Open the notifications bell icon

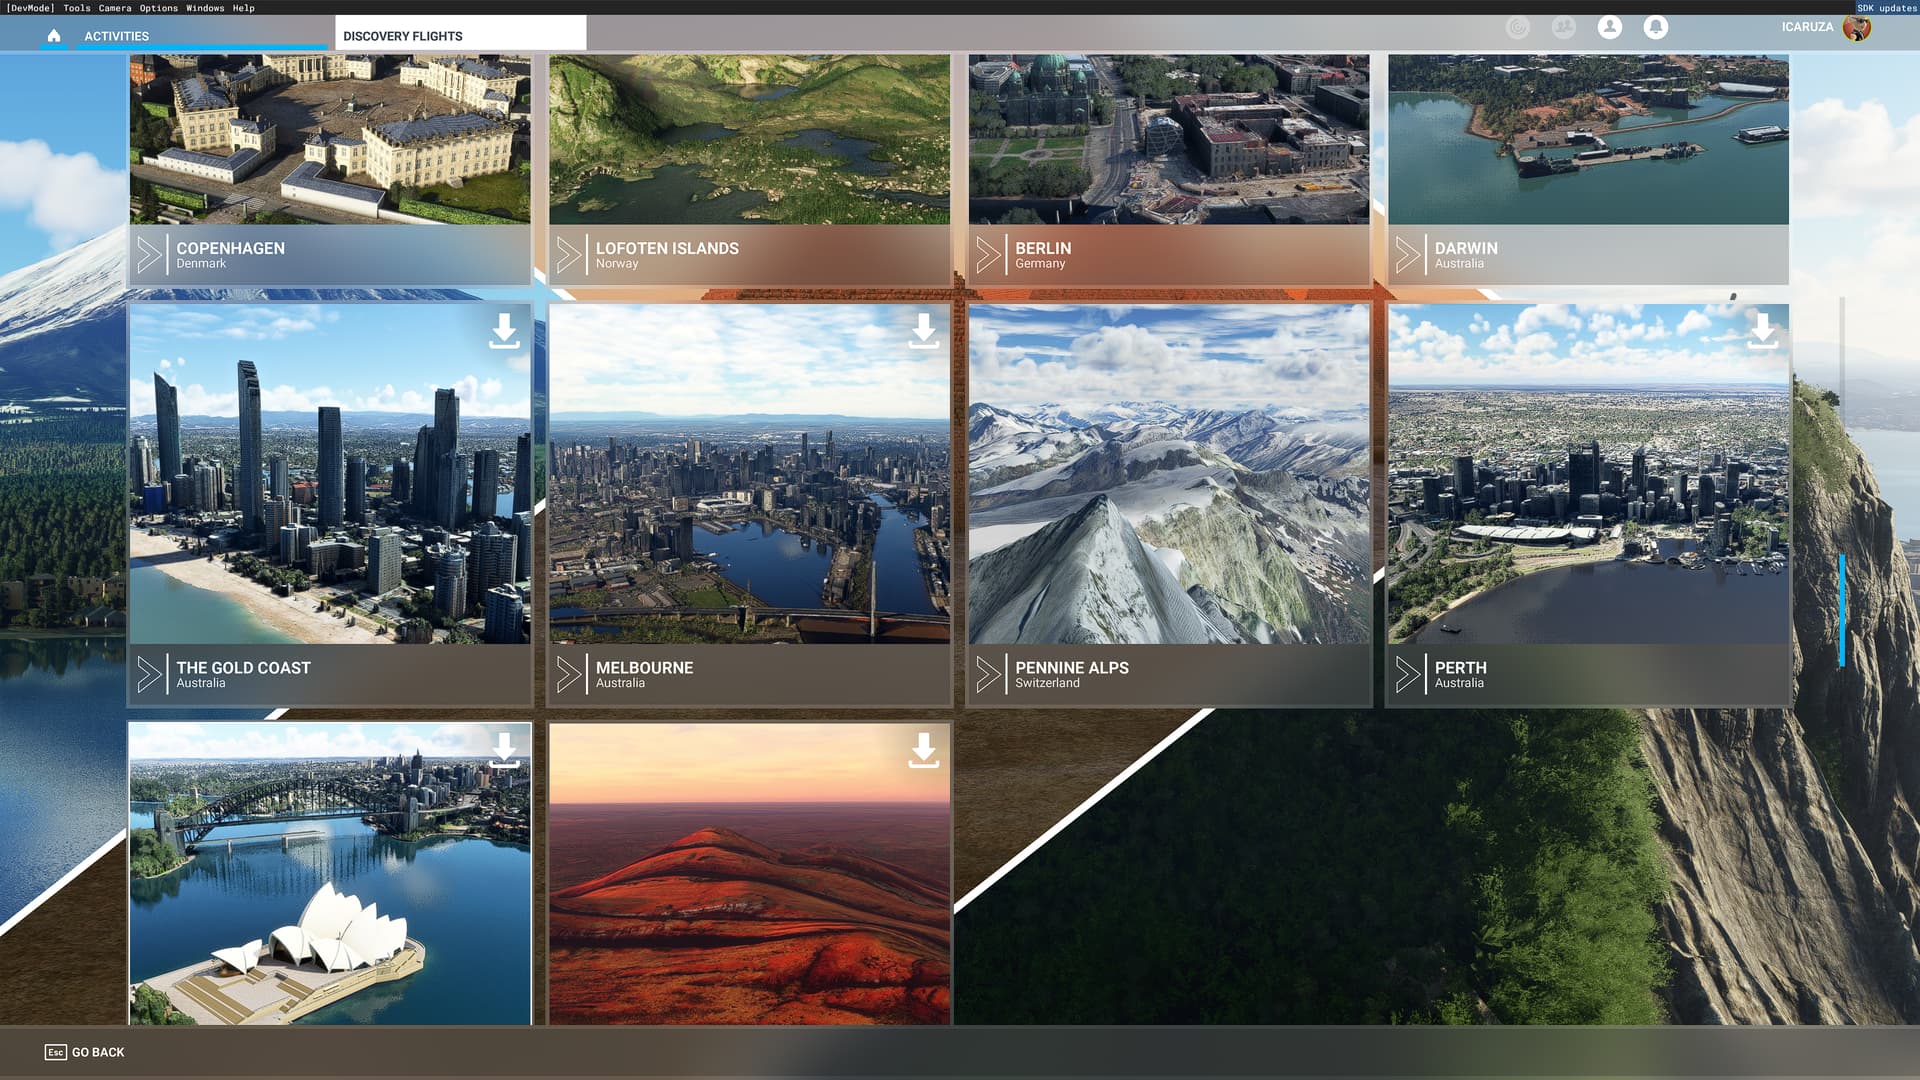click(x=1655, y=27)
